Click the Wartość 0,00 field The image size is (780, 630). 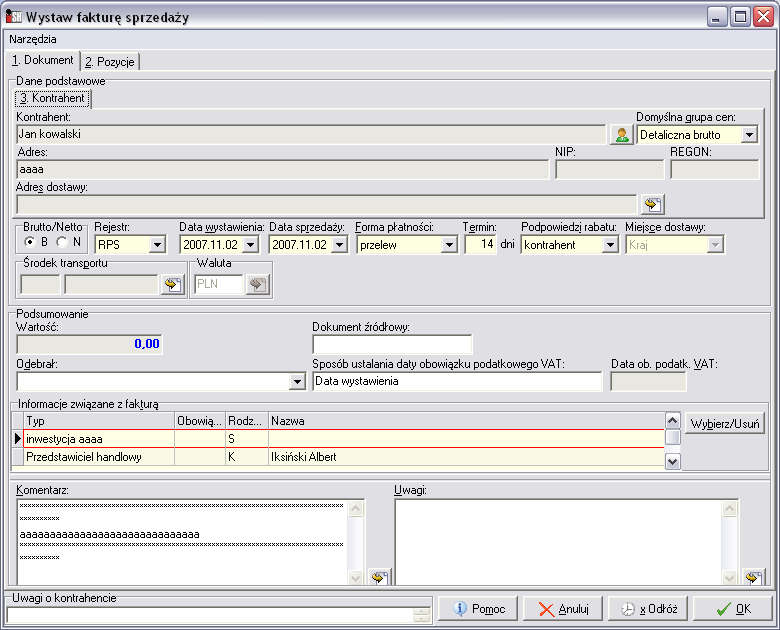[x=90, y=344]
